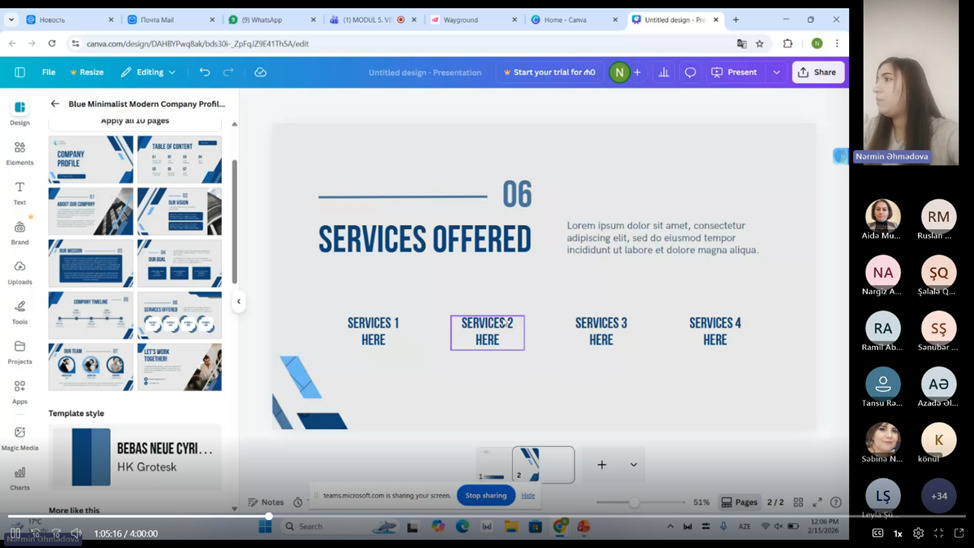
Task: Open the Uploads panel
Action: click(x=20, y=271)
